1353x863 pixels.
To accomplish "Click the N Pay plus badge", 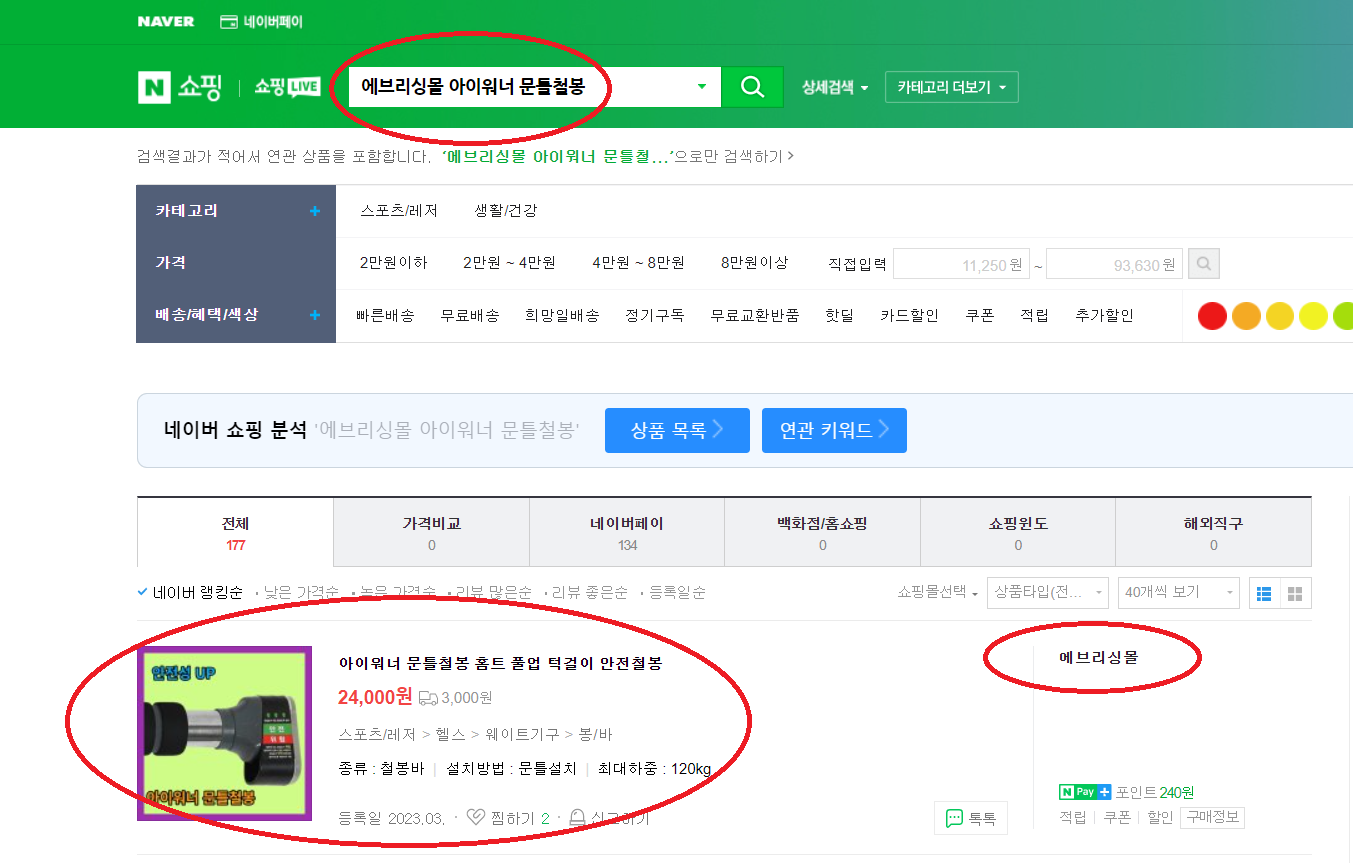I will 1085,792.
